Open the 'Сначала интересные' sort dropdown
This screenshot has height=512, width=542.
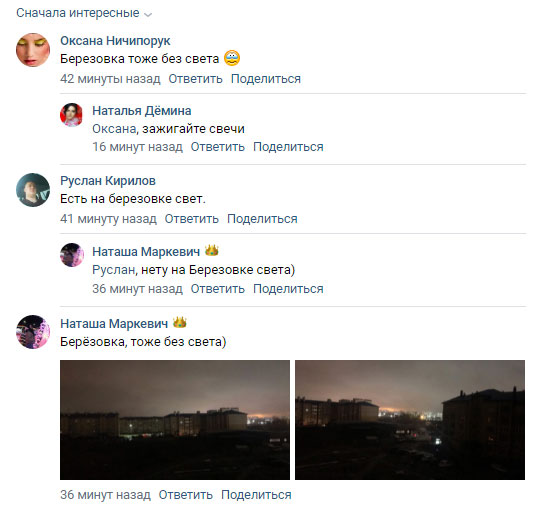[84, 13]
